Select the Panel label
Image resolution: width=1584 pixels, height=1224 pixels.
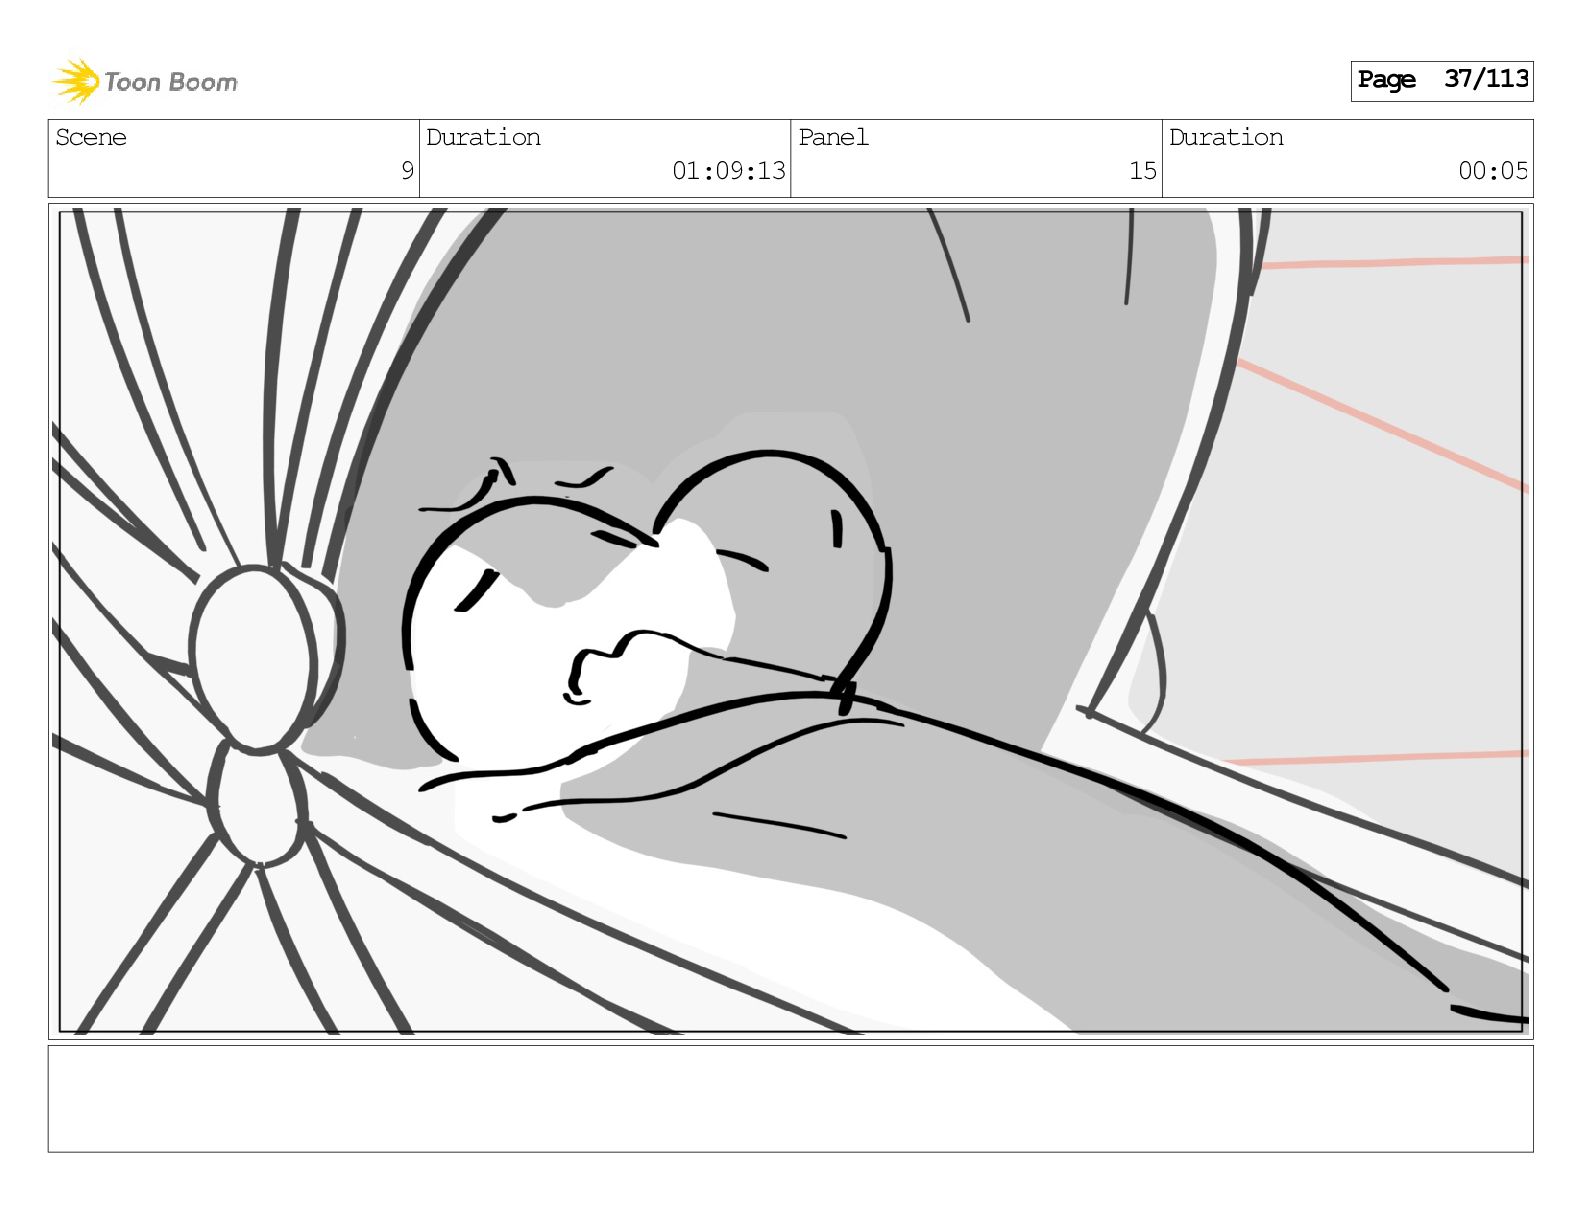(x=833, y=137)
